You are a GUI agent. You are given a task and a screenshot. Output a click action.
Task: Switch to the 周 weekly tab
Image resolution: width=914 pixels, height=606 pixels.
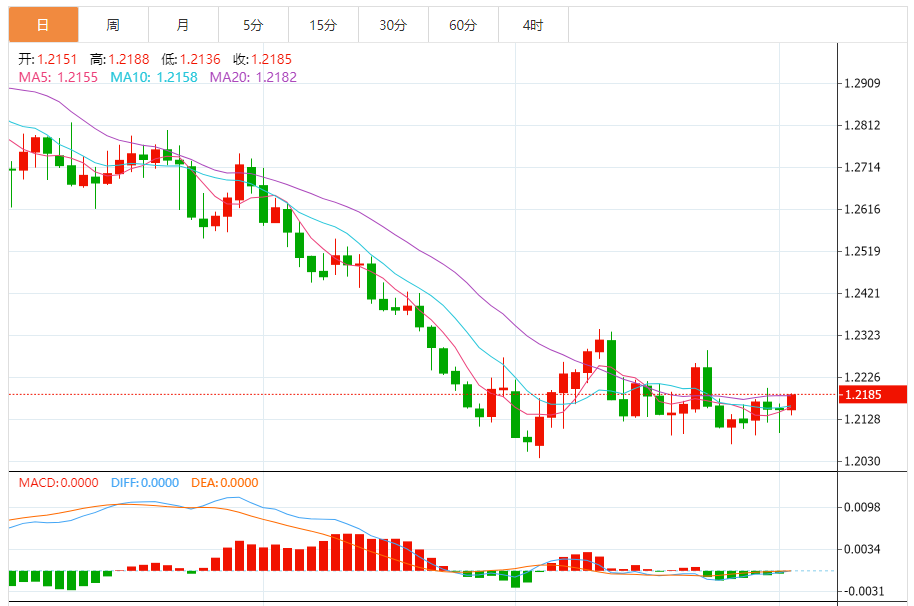tap(113, 25)
